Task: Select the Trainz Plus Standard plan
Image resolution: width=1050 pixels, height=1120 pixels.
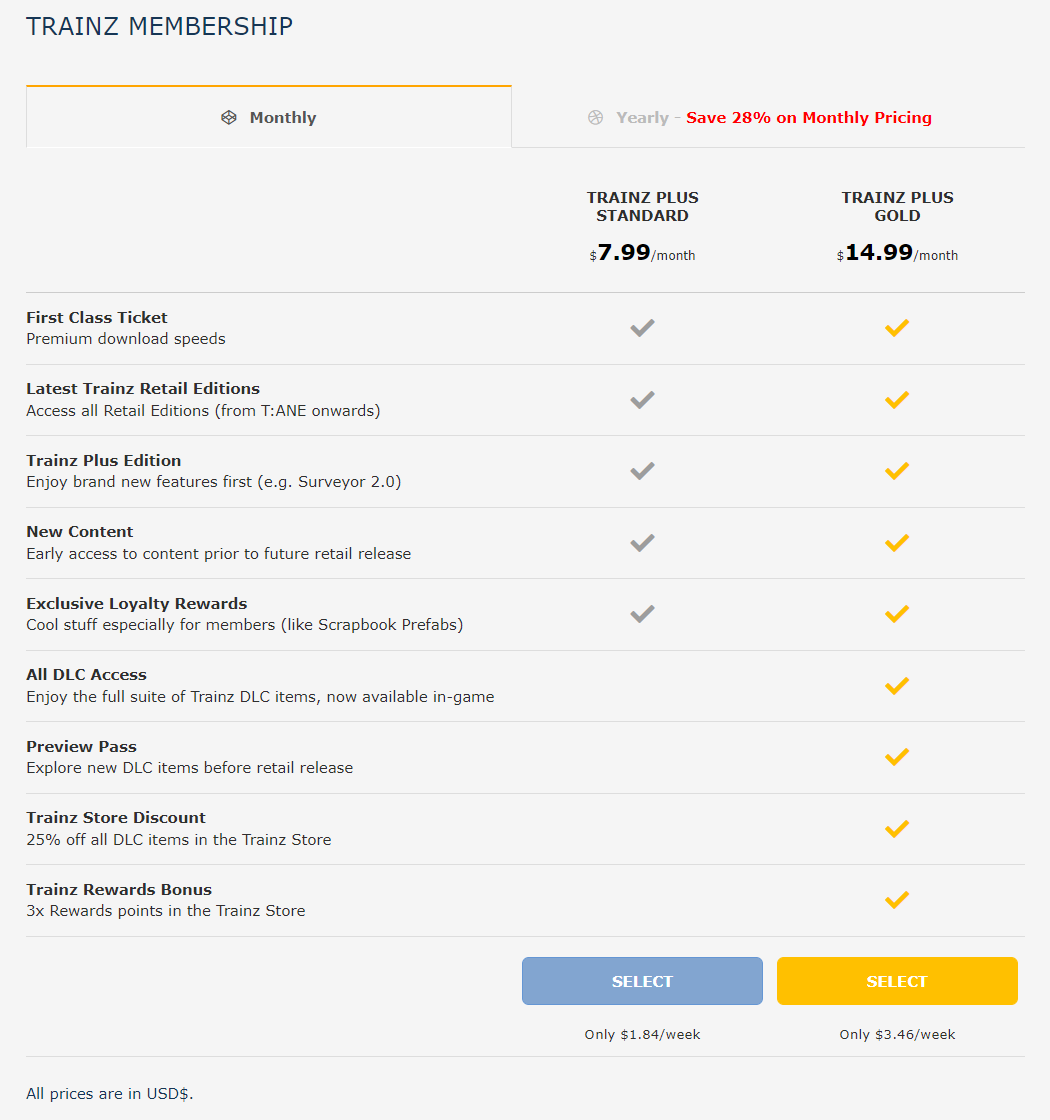Action: [x=642, y=981]
